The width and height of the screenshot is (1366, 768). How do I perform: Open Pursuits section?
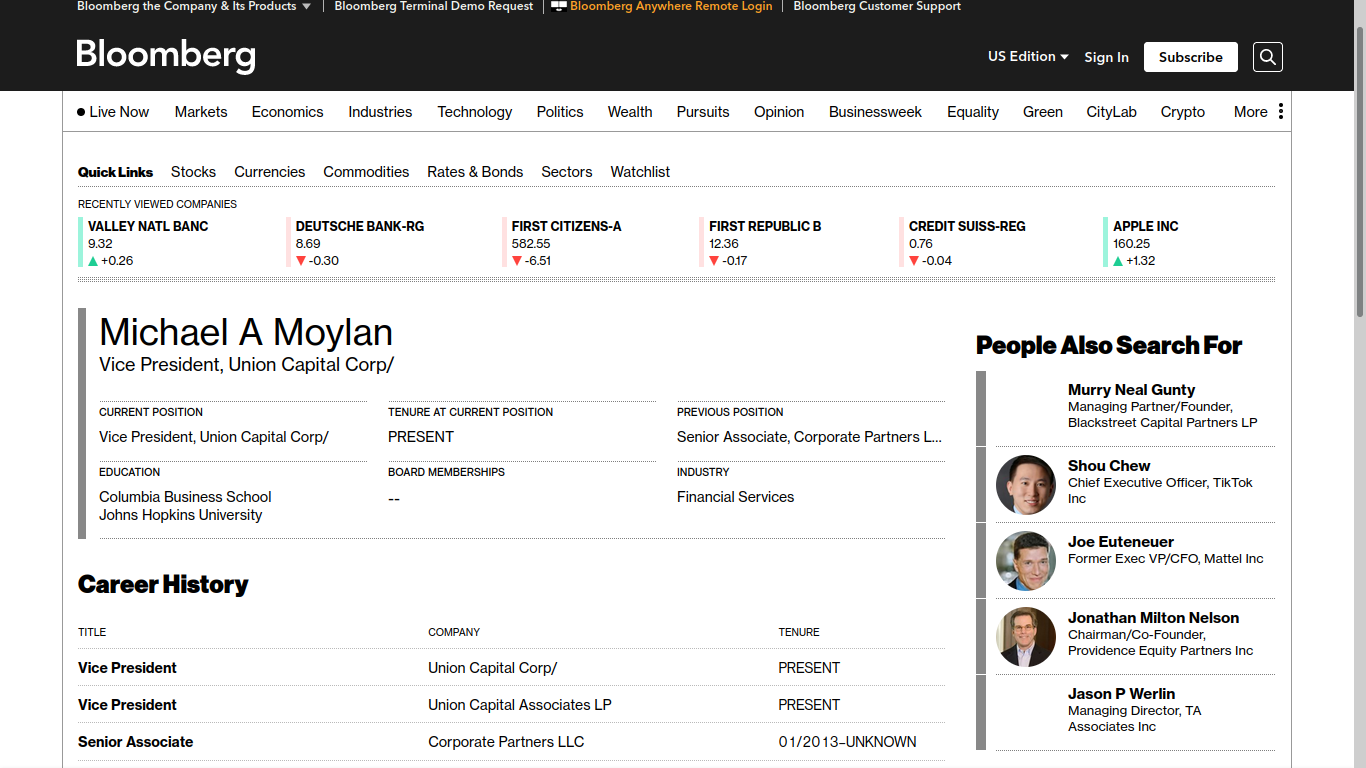703,112
